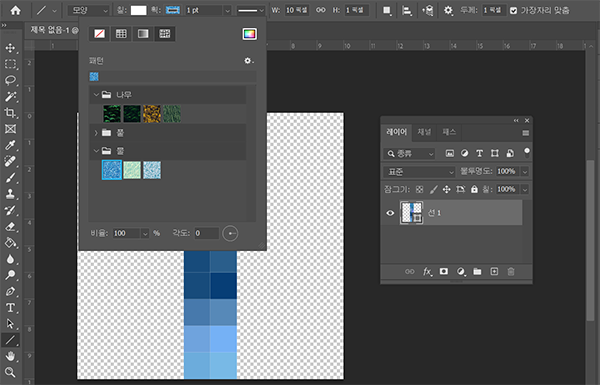Toggle the 가장자리 맞춤 checkbox

pyautogui.click(x=514, y=11)
